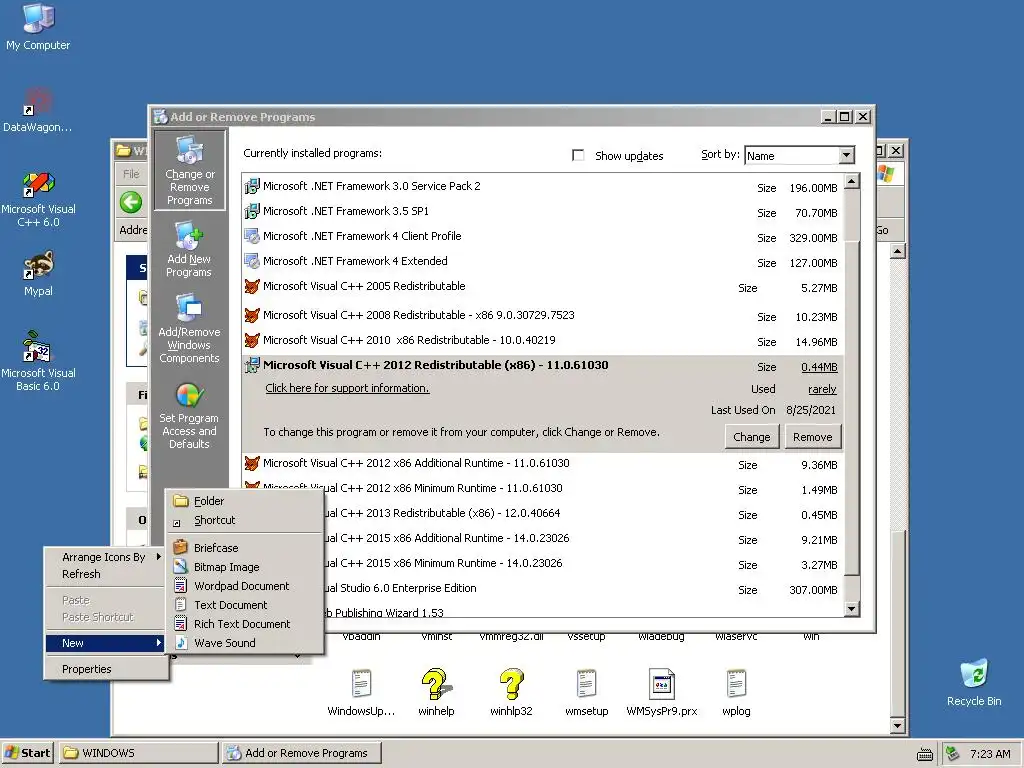
Task: Click the .NET Framework 3.5 SP1 icon
Action: tap(251, 212)
